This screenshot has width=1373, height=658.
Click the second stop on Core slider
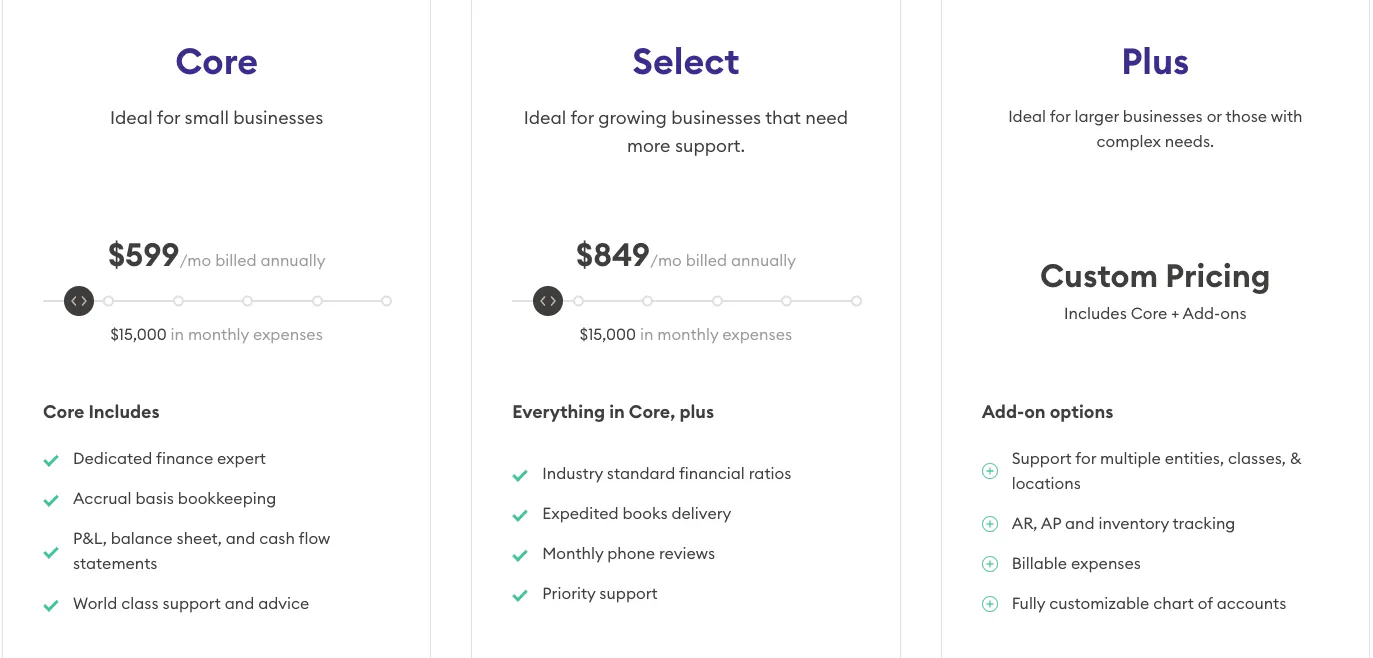pos(178,301)
